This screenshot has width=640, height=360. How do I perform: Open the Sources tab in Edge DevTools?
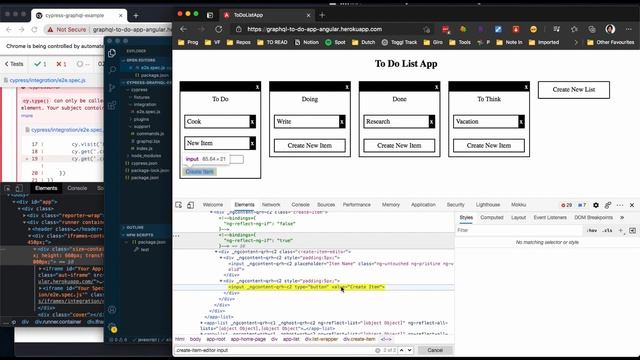tap(326, 205)
